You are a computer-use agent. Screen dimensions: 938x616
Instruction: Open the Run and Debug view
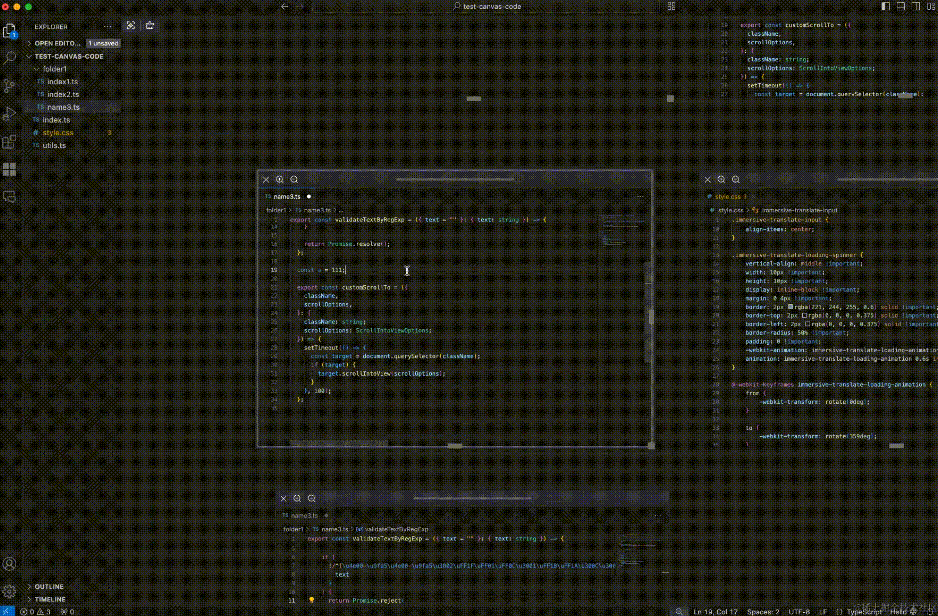10,114
